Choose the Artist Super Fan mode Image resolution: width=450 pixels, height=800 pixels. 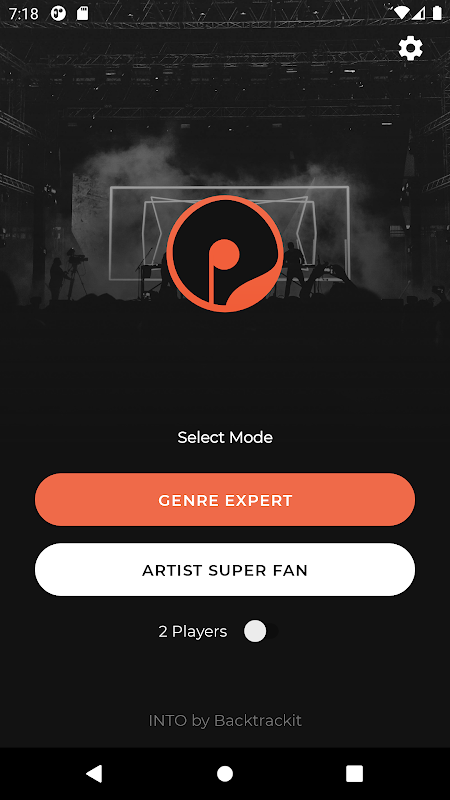[225, 570]
